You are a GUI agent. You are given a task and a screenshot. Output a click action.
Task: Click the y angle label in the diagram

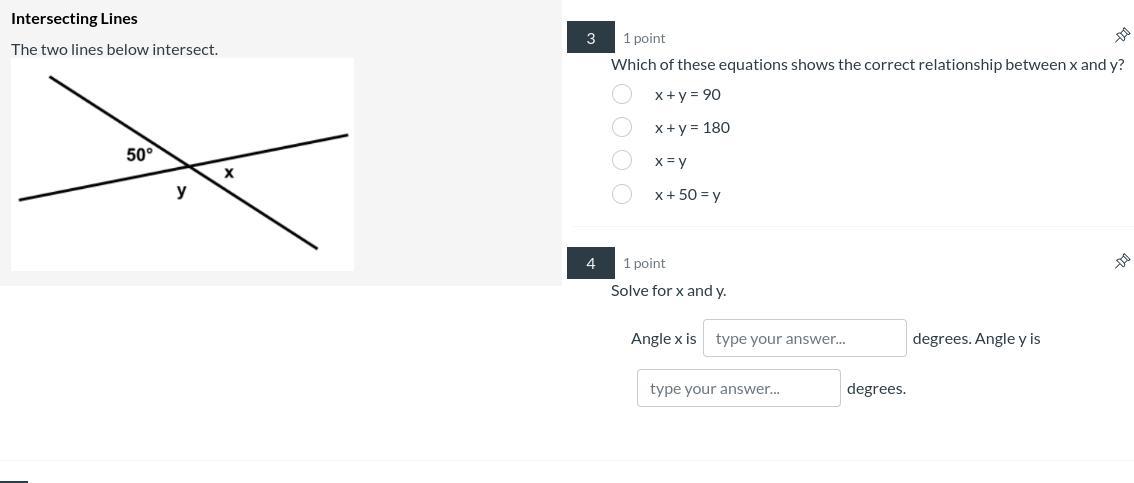(x=181, y=190)
